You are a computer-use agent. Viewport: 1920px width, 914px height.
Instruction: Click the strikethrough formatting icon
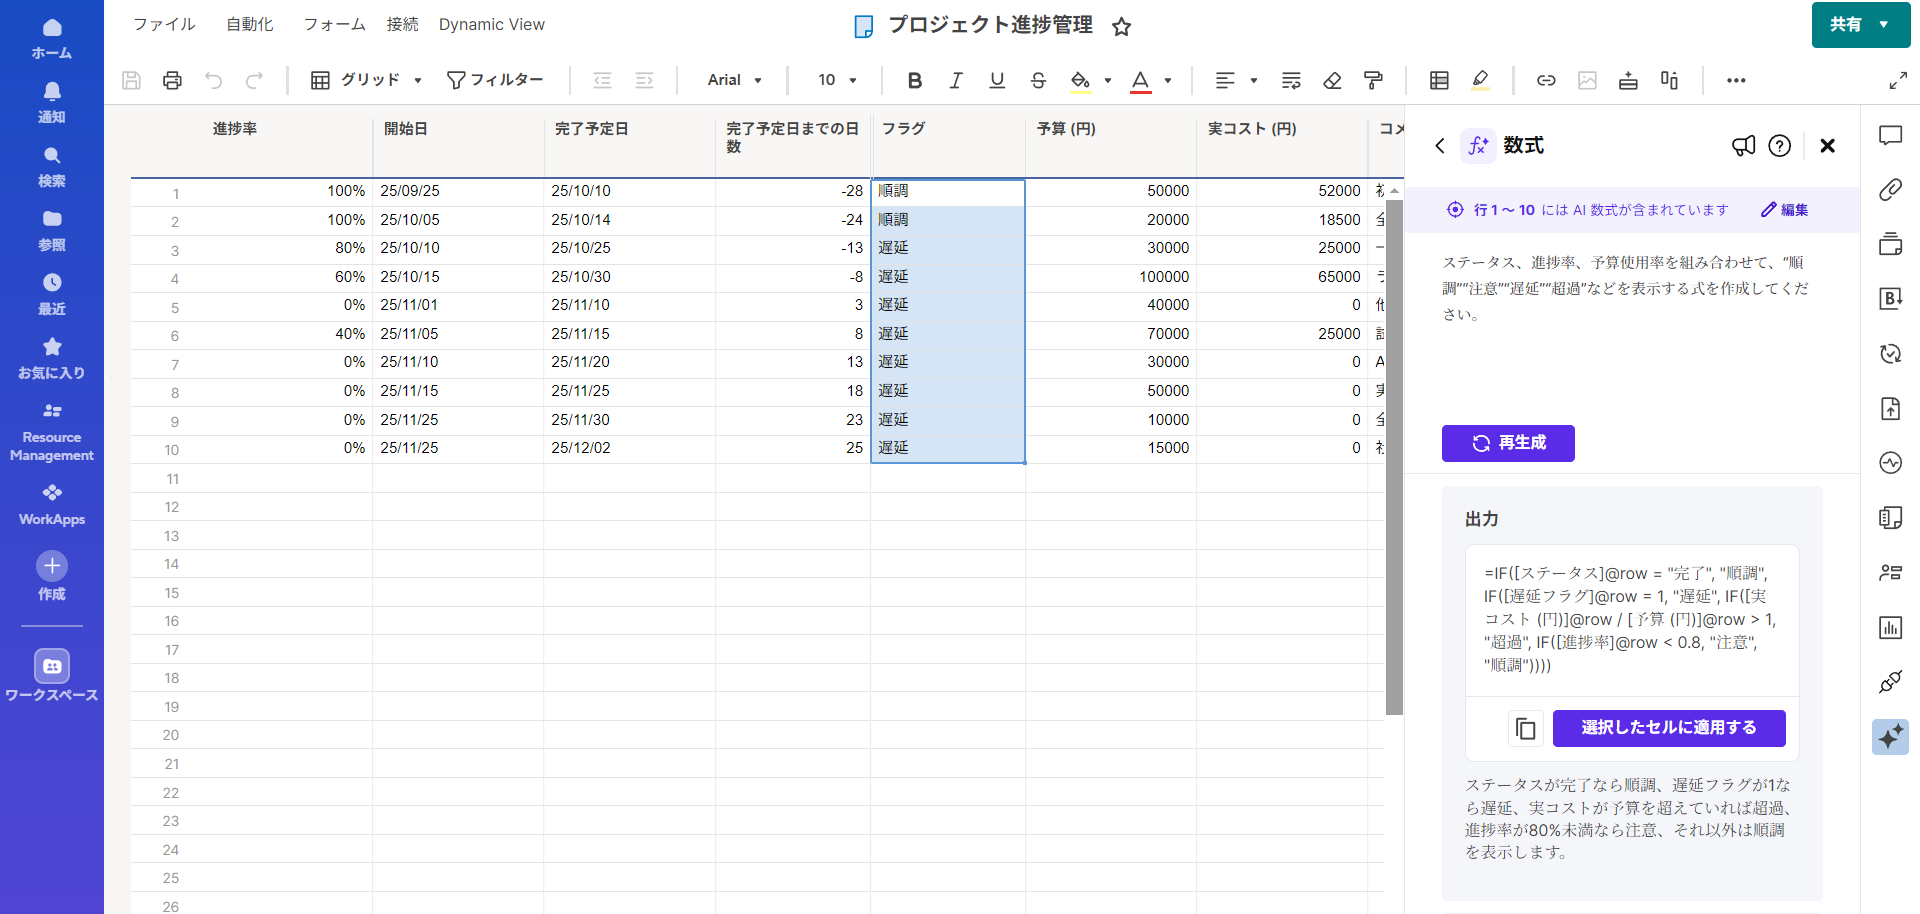pyautogui.click(x=1038, y=80)
